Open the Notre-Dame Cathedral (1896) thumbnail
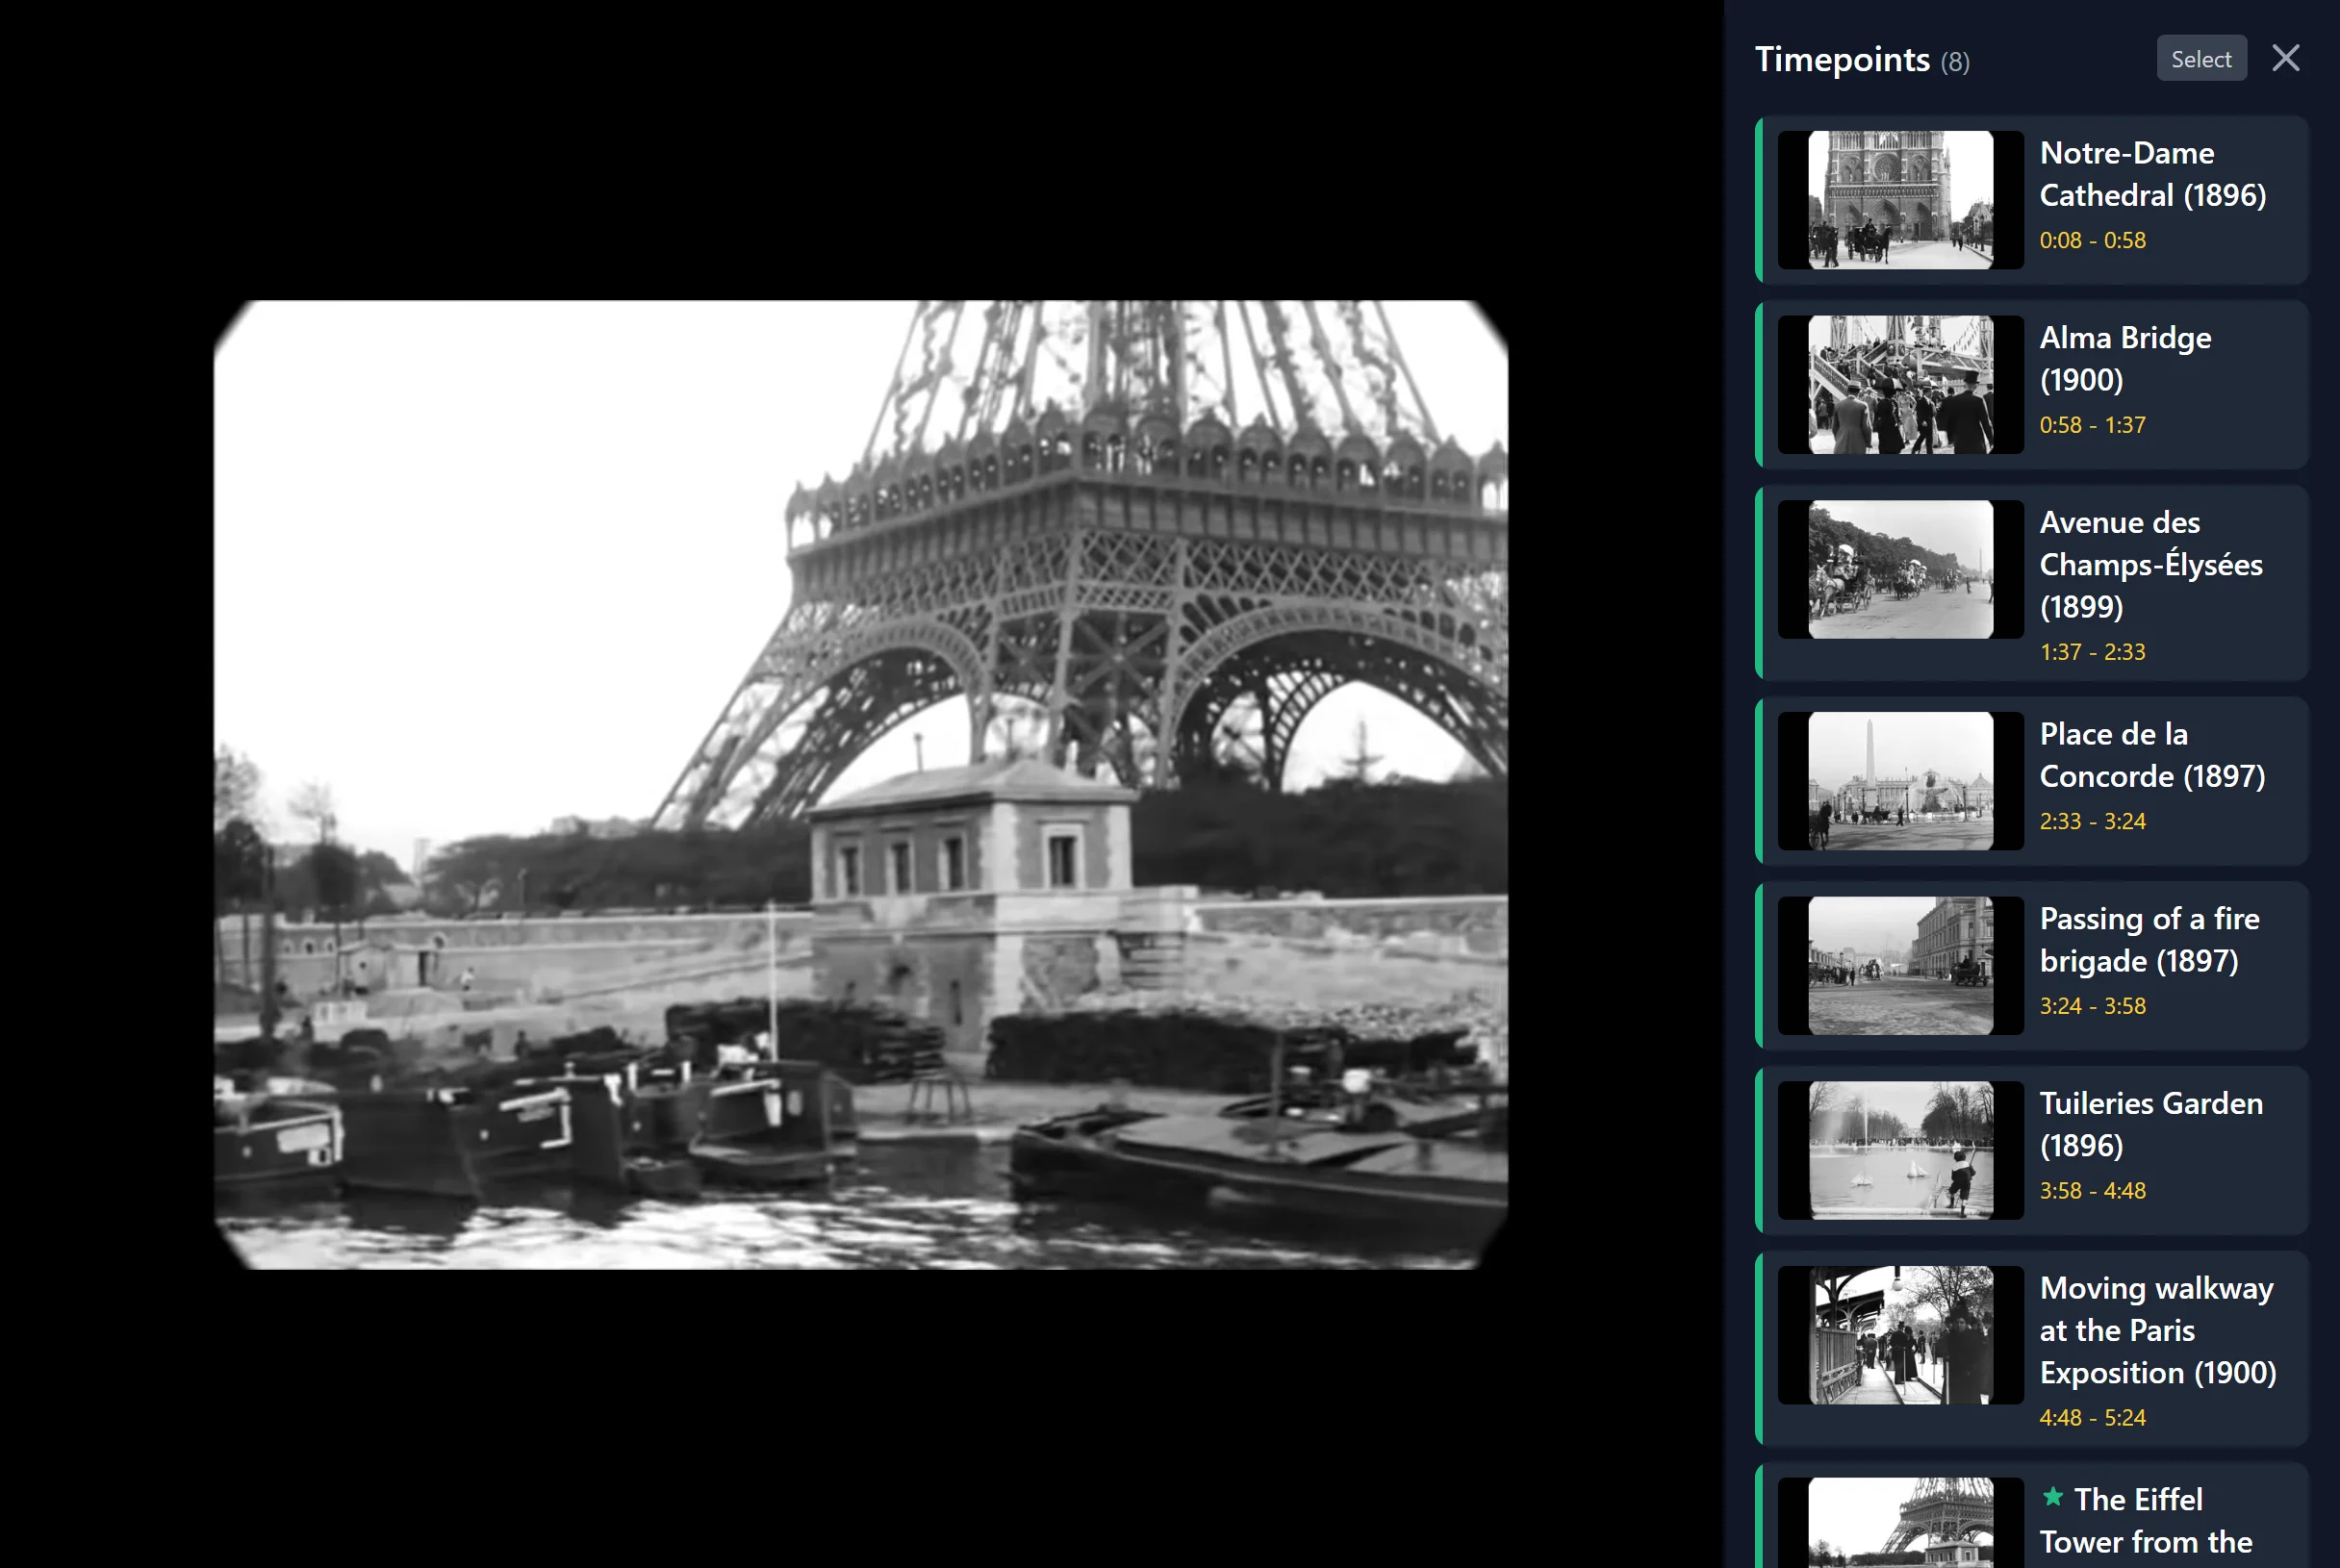 (x=1900, y=200)
